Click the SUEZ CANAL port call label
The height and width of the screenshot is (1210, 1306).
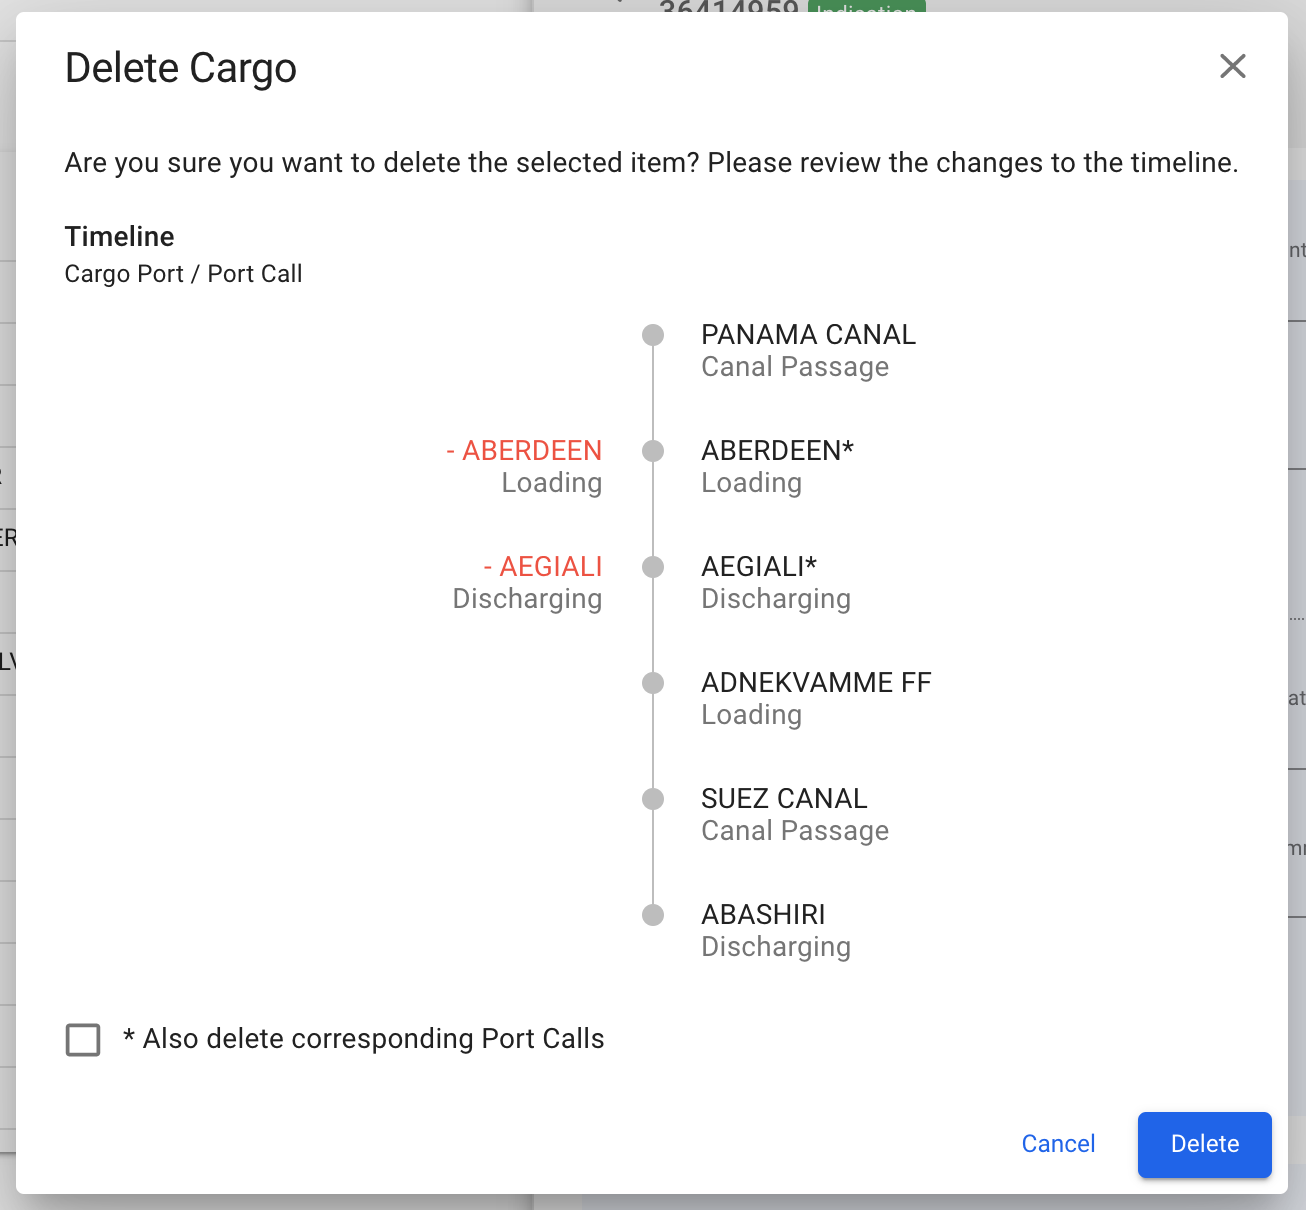point(784,799)
